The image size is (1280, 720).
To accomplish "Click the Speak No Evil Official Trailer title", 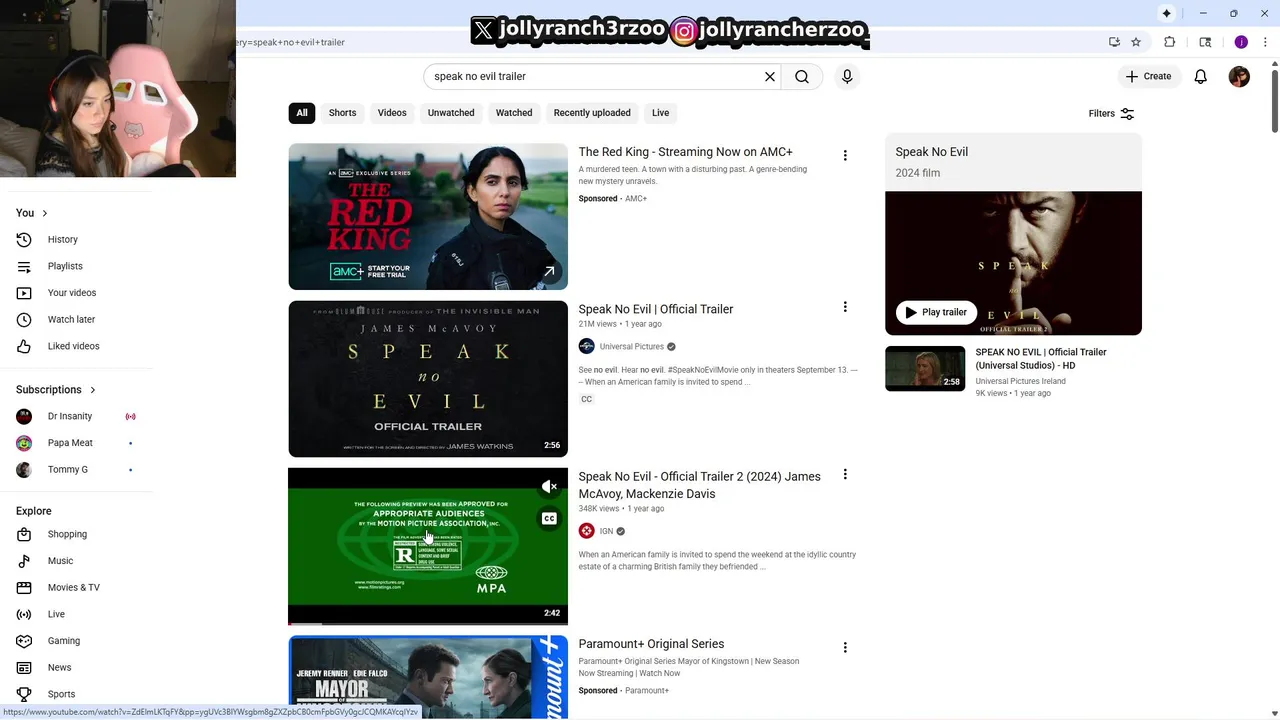I will [x=656, y=309].
